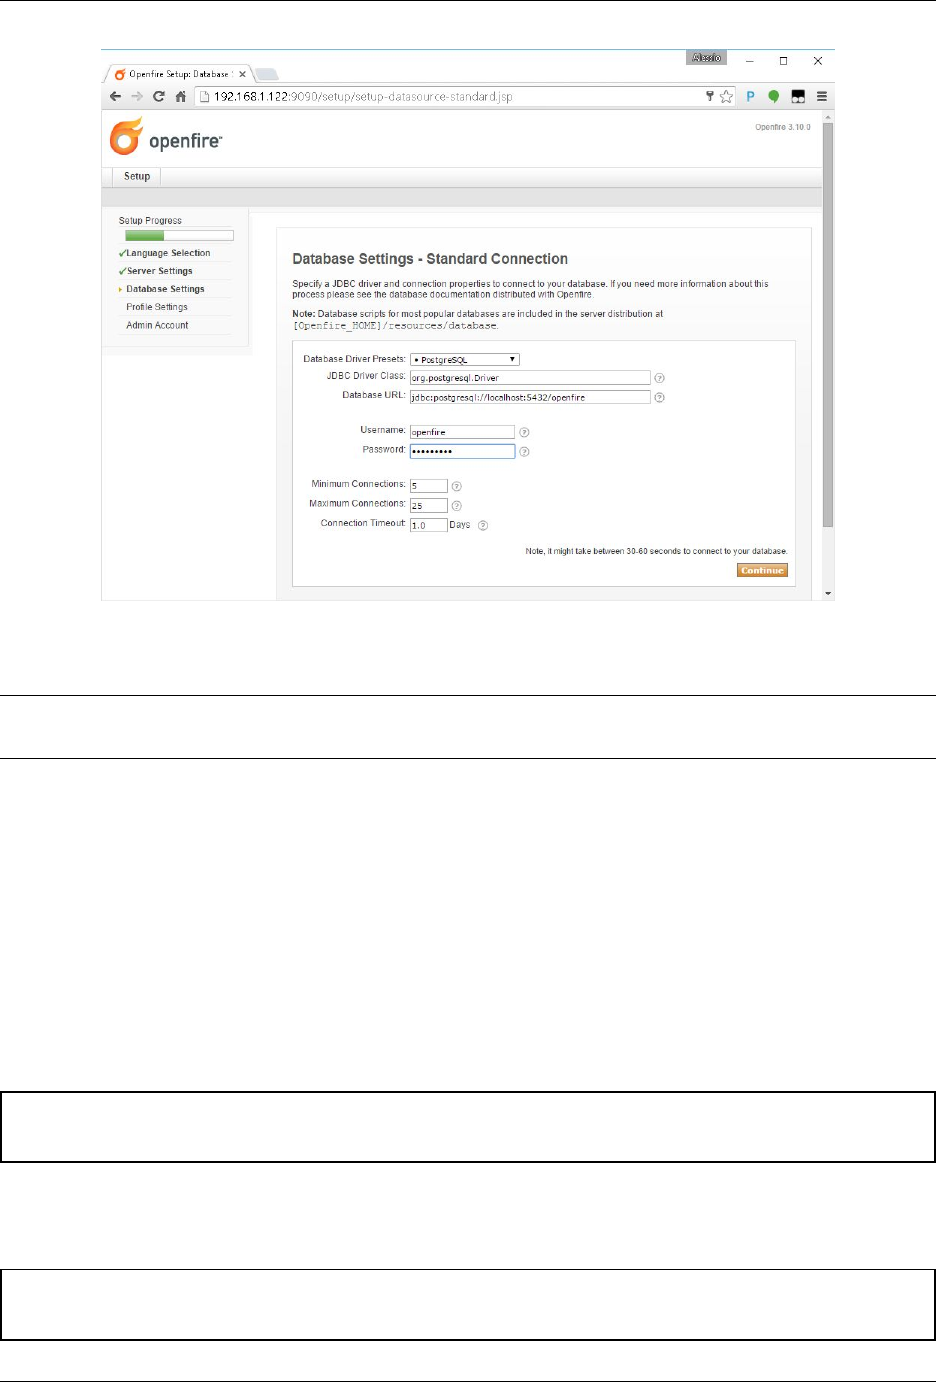Click the Username input field
936x1382 pixels.
462,432
